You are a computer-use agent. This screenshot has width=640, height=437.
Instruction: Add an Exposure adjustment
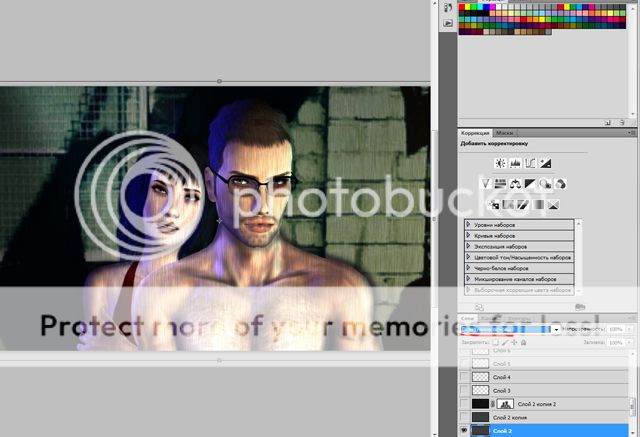547,163
